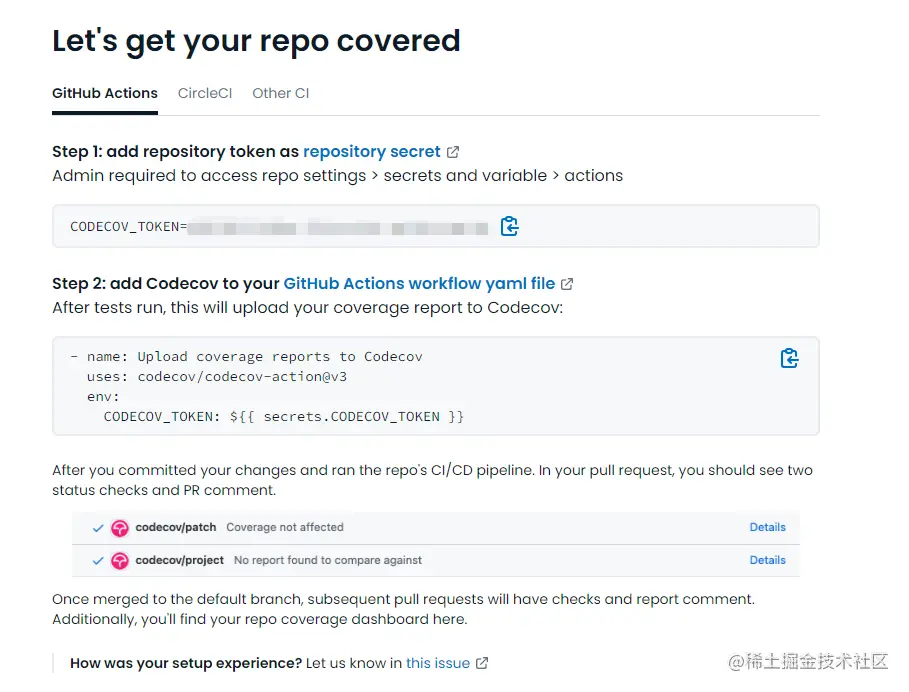View Details for the codecov/project check
Screen dimensions: 909x692
click(x=767, y=560)
